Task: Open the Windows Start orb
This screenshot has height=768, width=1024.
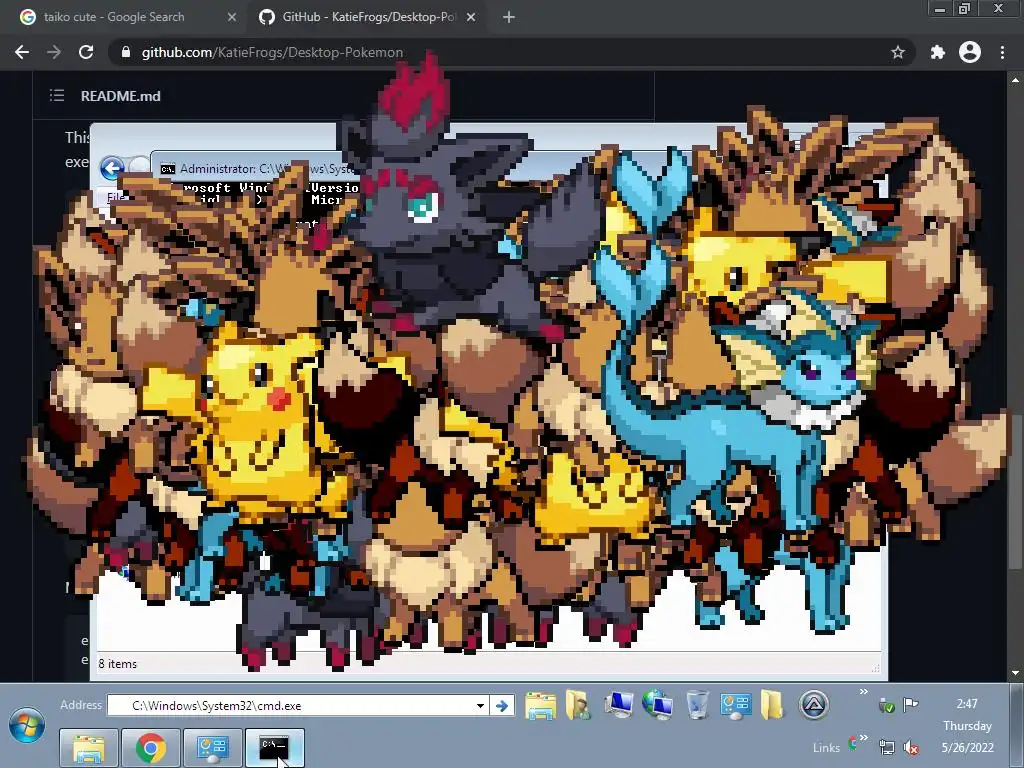Action: (x=27, y=725)
